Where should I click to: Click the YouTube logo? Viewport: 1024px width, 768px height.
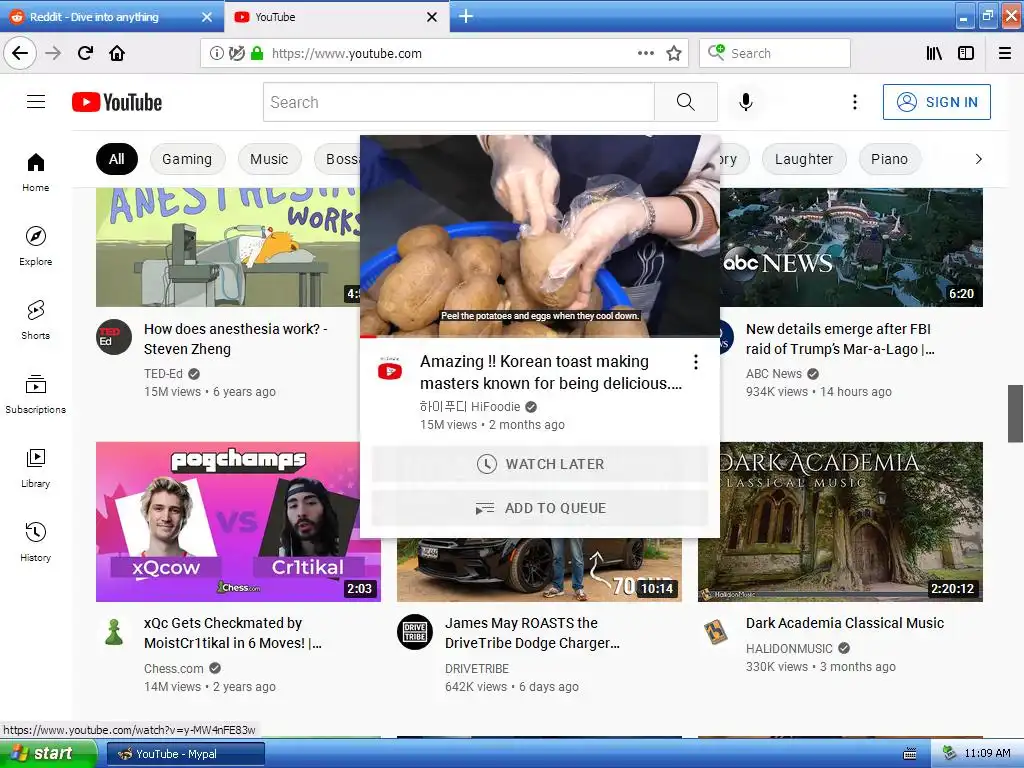click(117, 103)
